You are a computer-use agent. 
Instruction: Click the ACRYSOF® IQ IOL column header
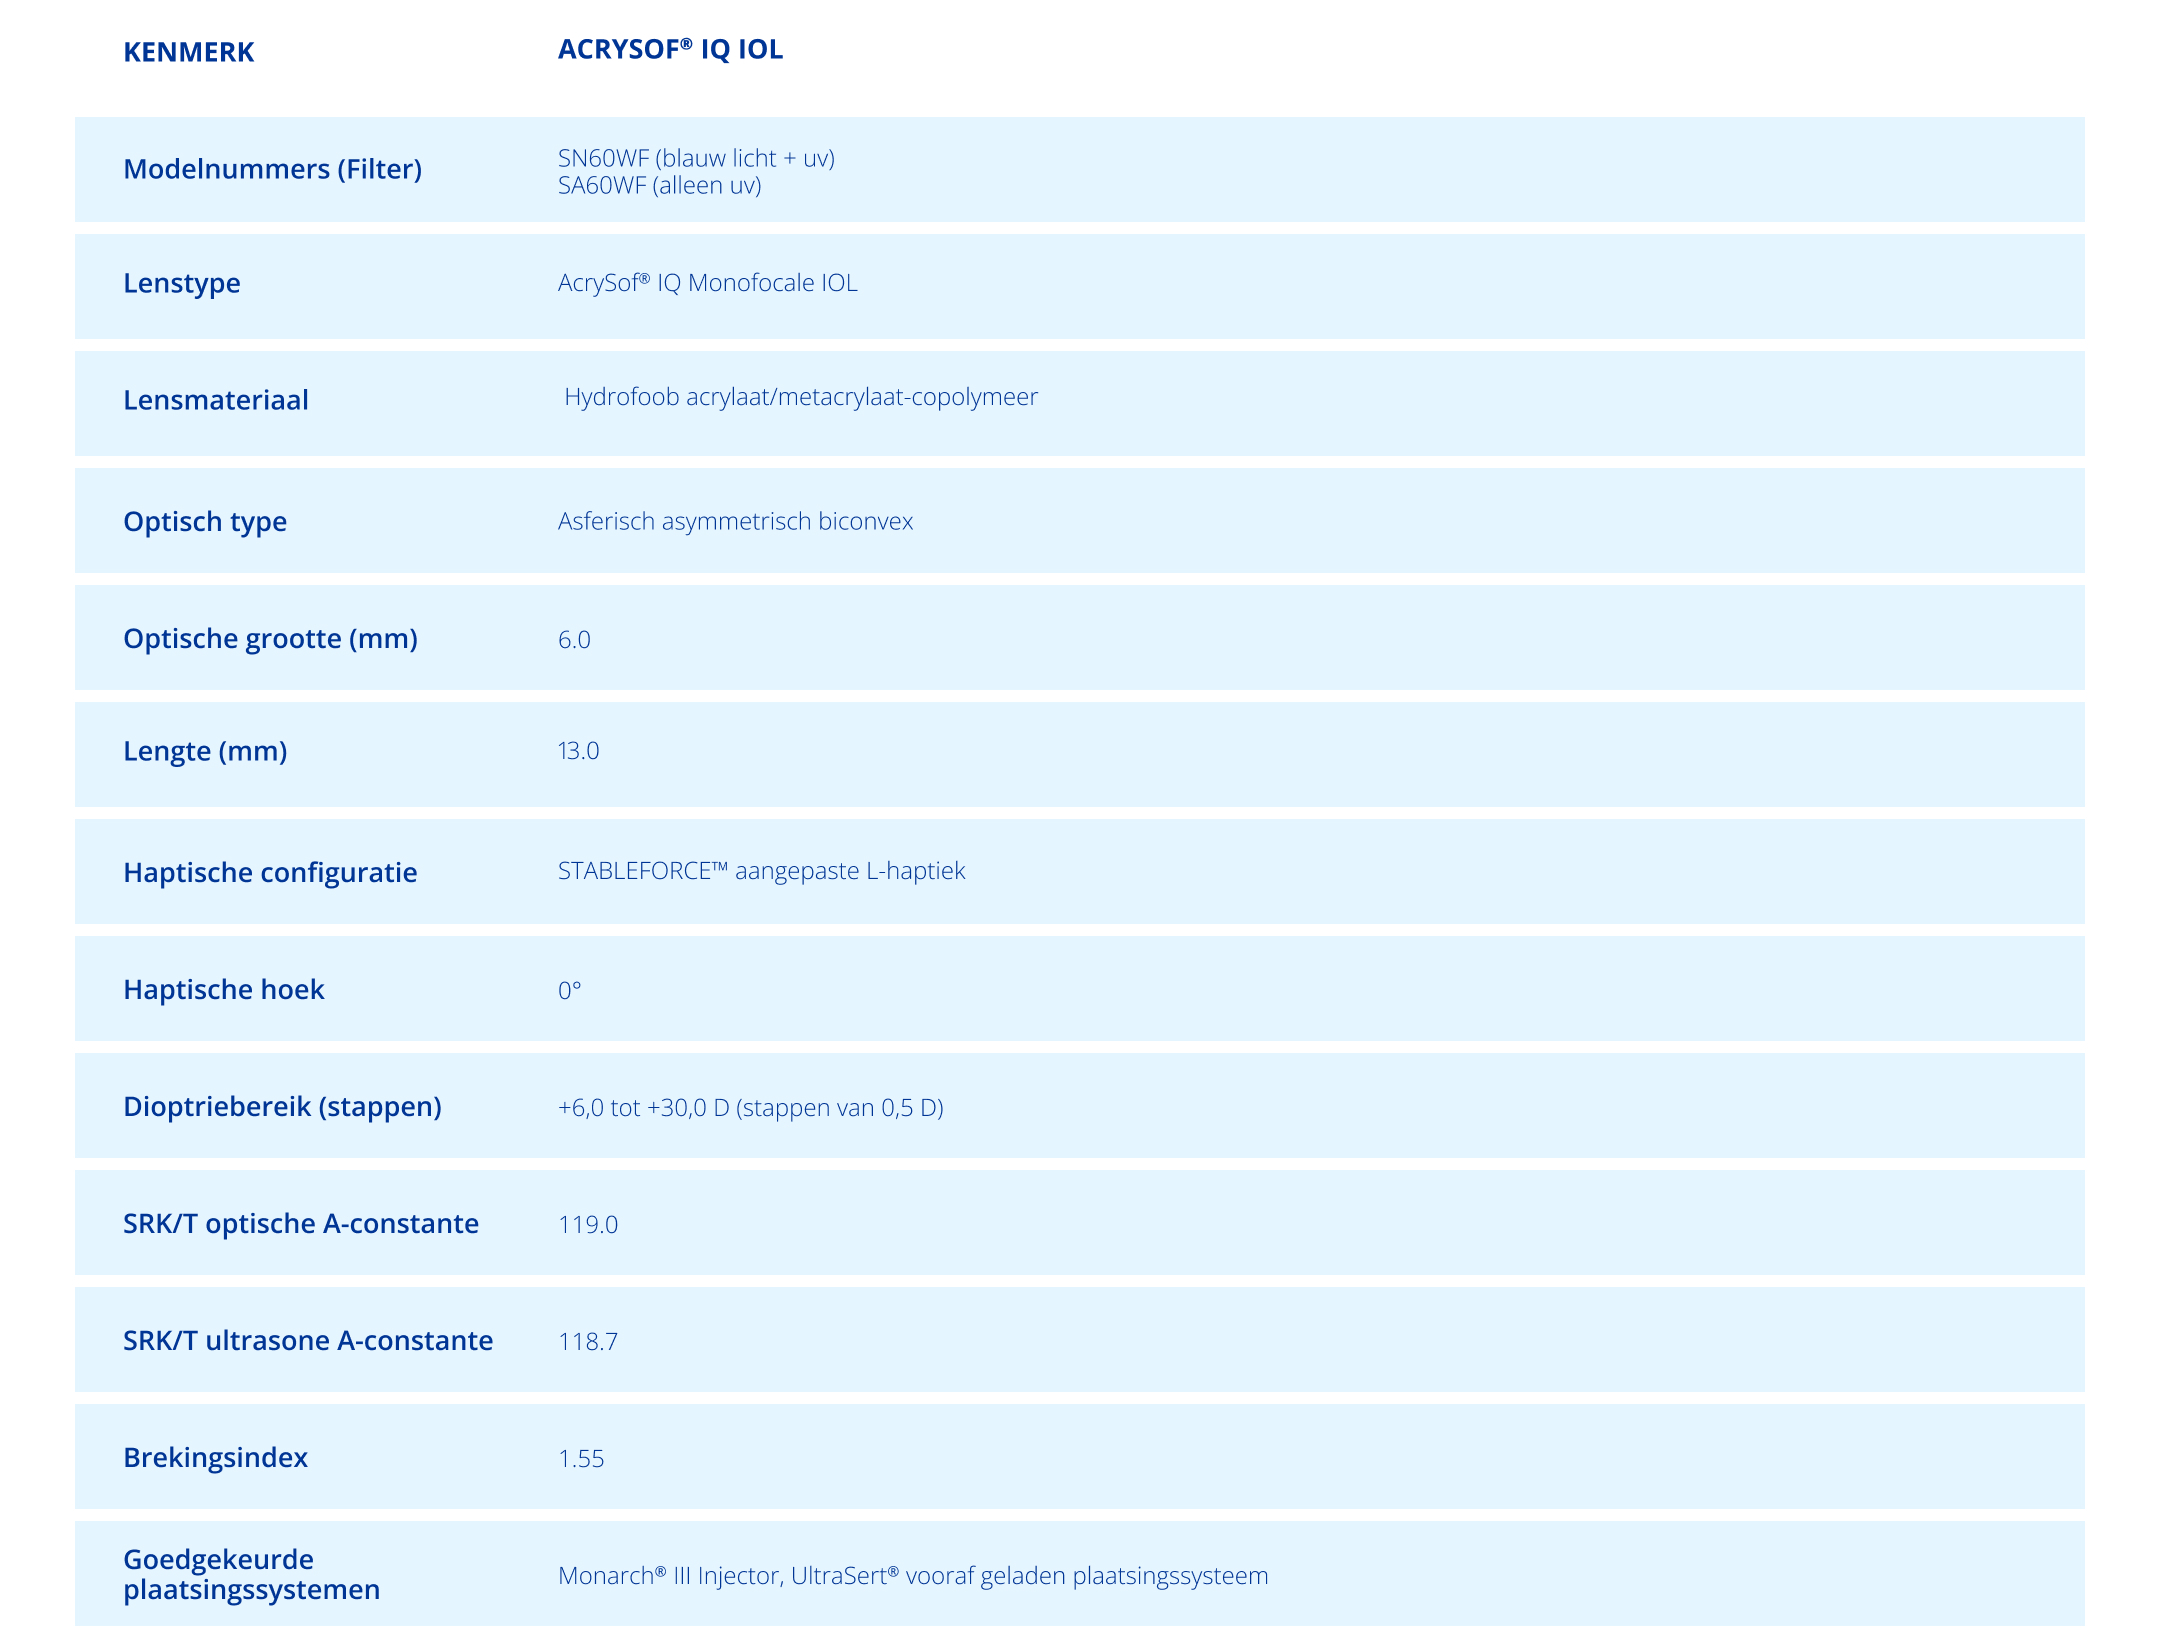670,49
